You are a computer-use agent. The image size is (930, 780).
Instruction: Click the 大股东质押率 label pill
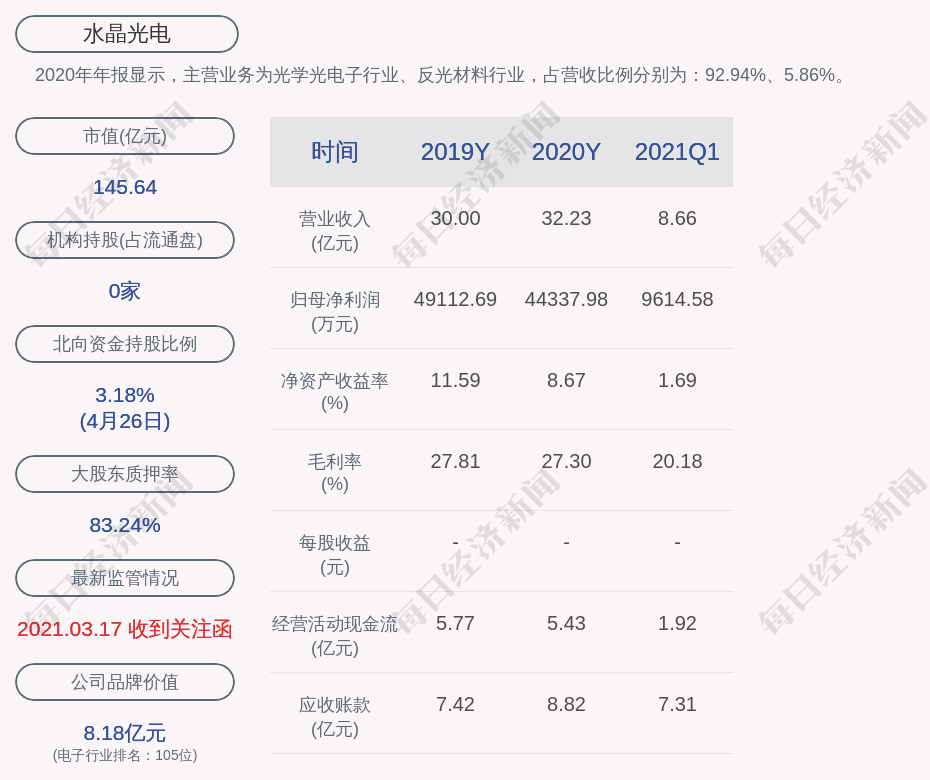(x=125, y=473)
